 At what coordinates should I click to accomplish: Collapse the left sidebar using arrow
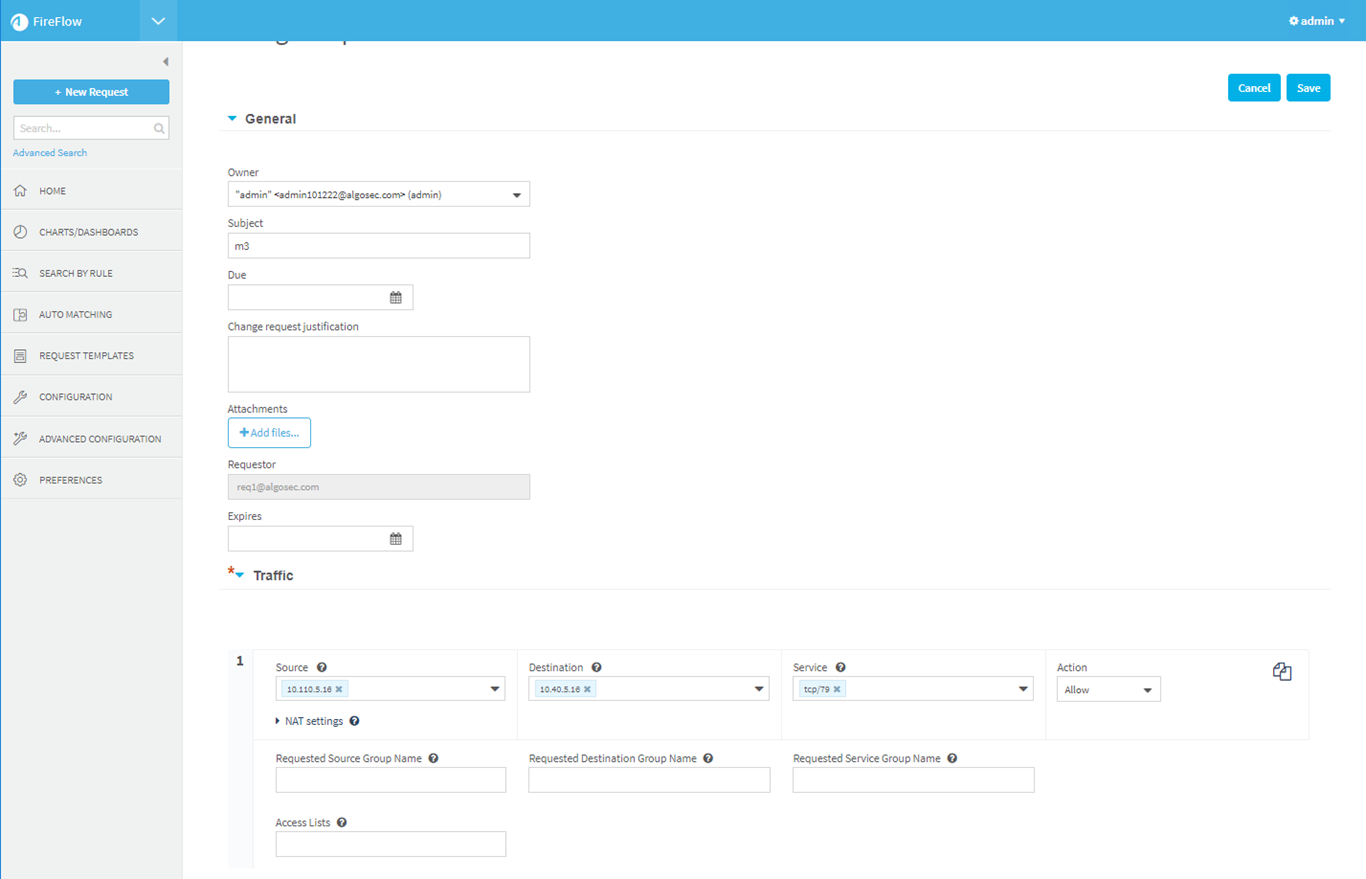(165, 62)
